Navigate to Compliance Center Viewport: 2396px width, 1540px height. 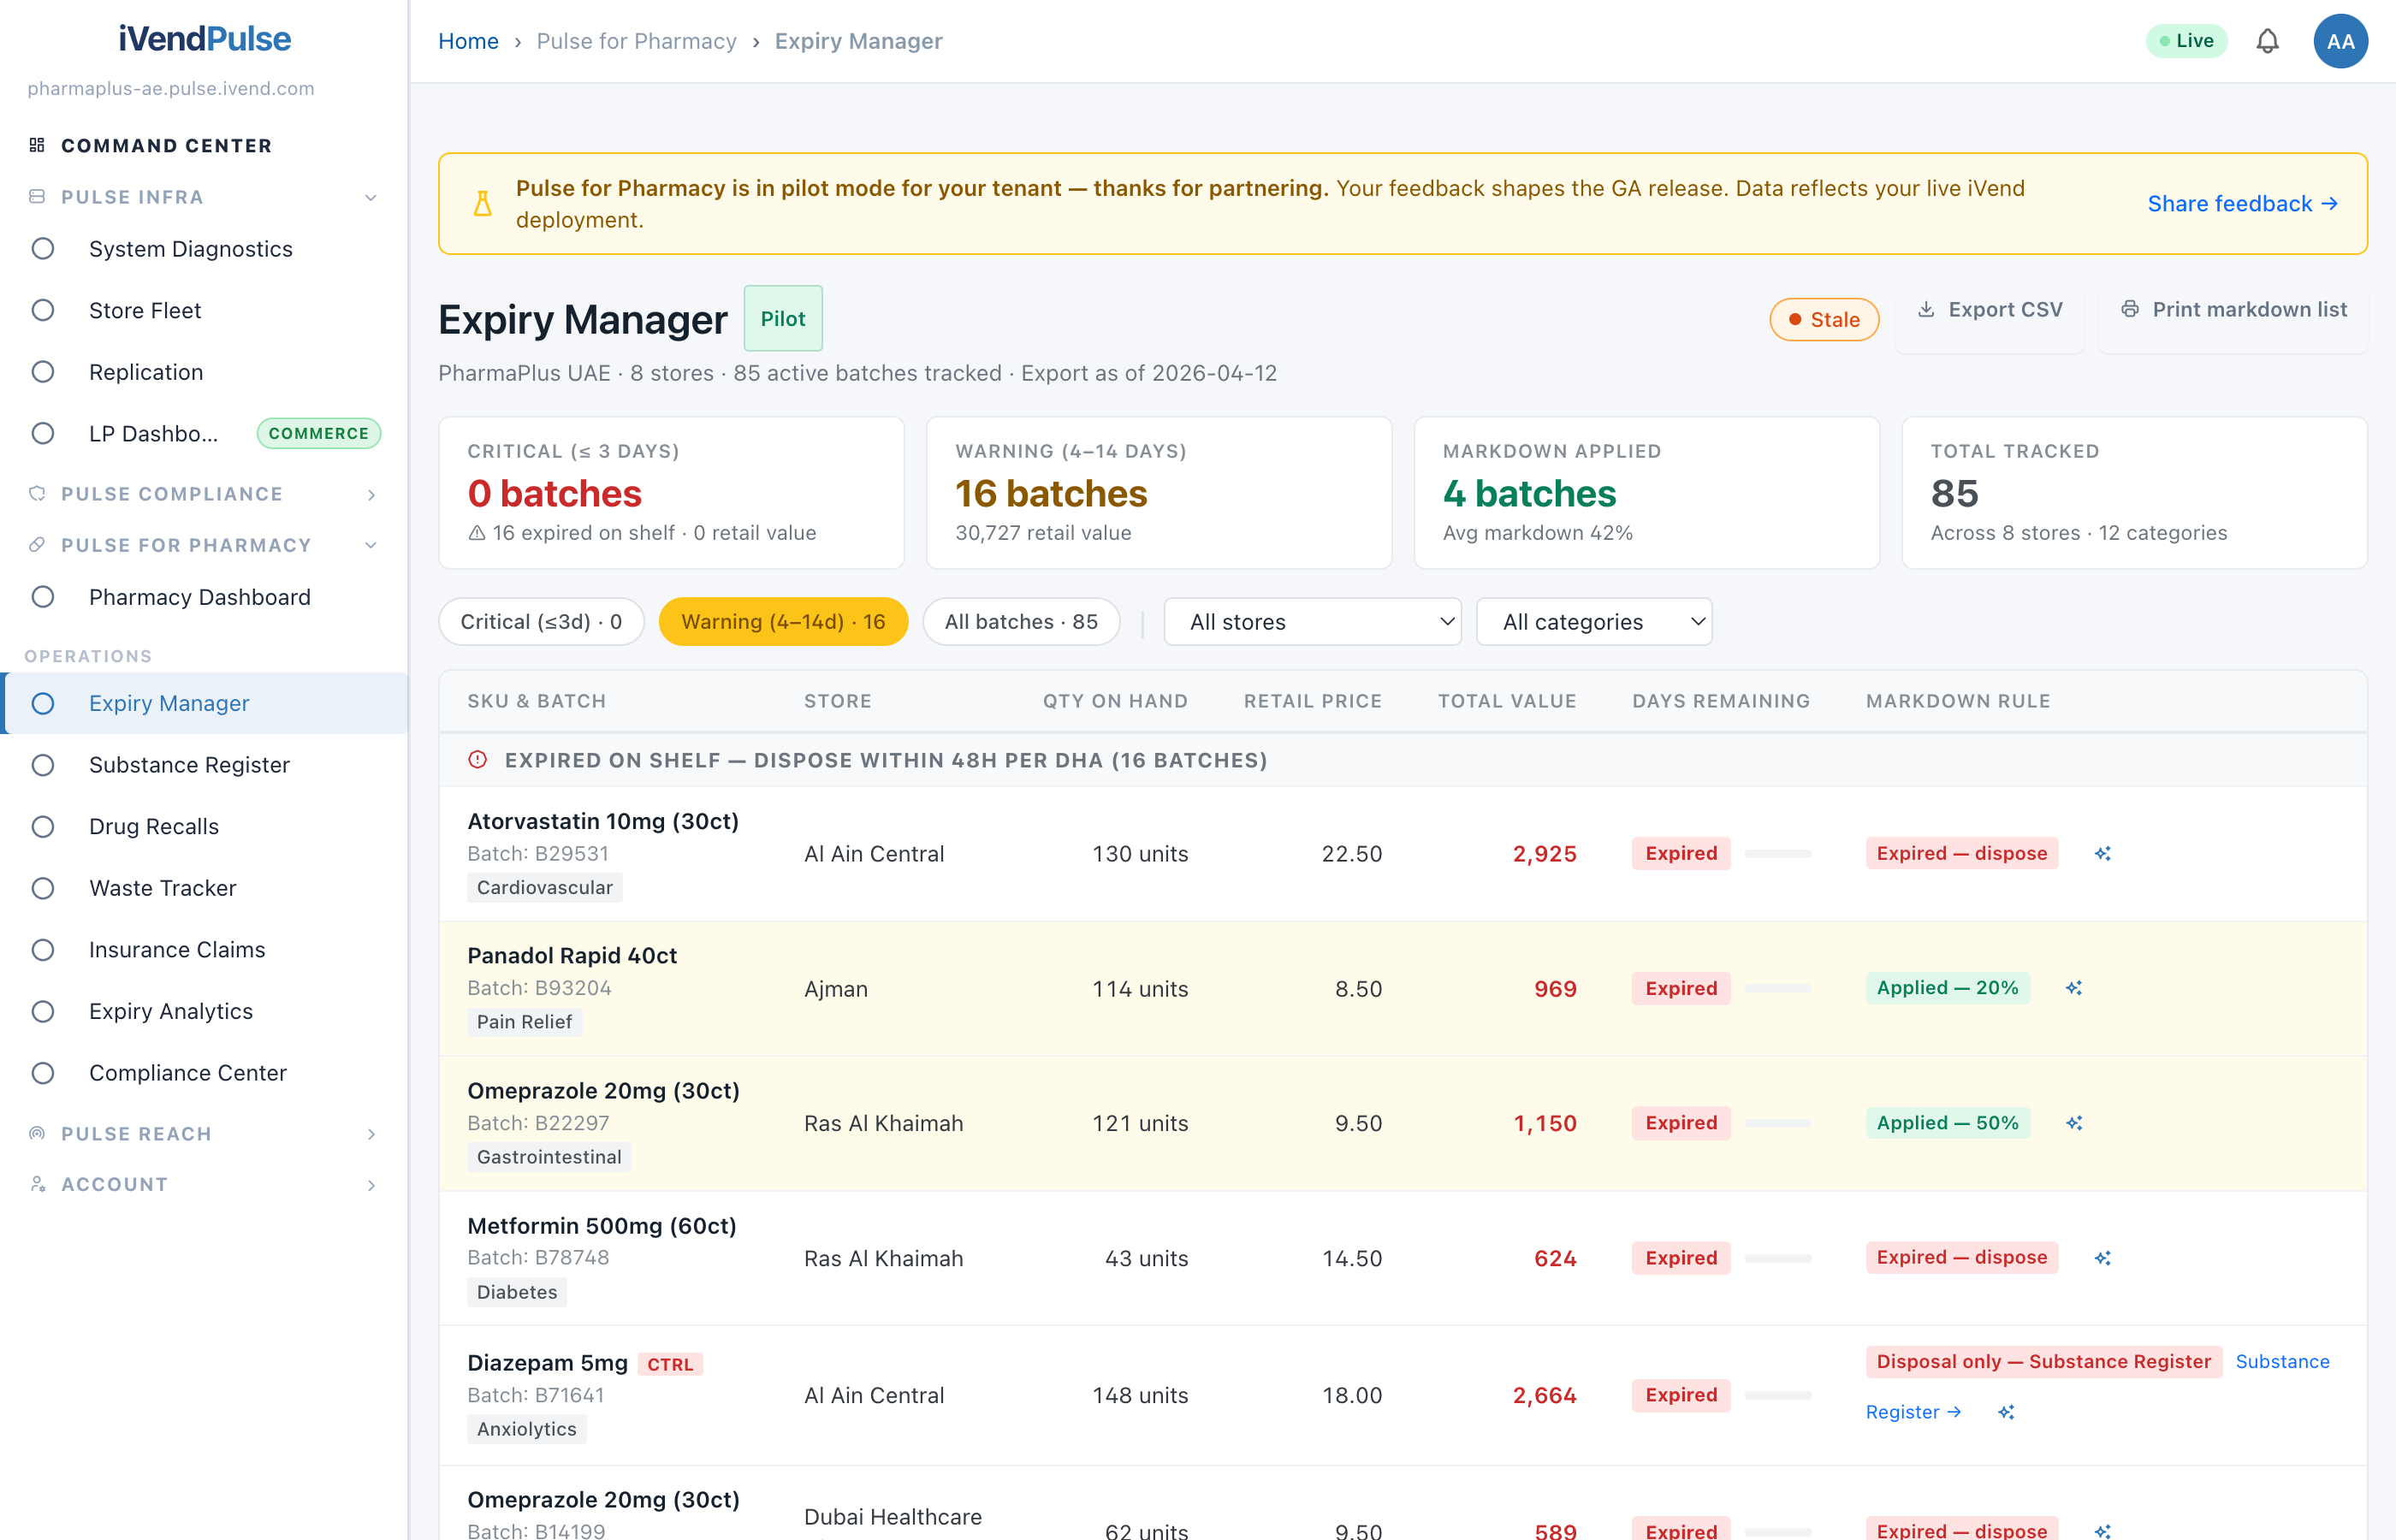point(204,1073)
